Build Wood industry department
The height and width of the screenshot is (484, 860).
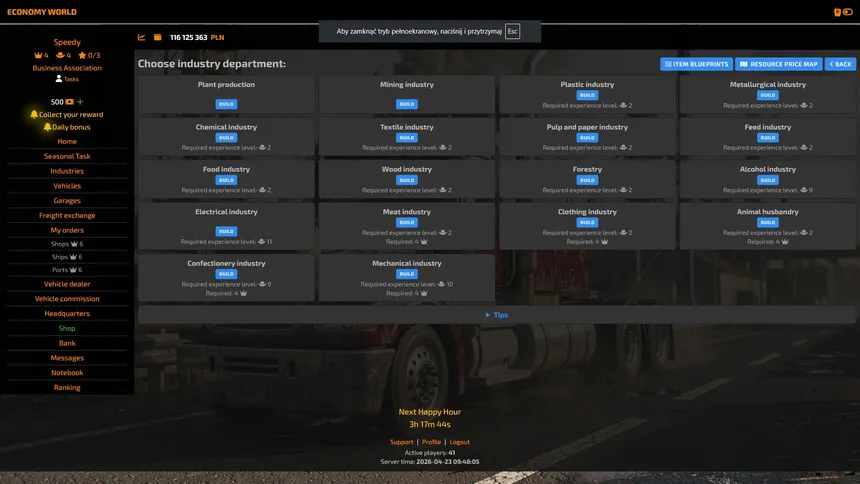406,180
